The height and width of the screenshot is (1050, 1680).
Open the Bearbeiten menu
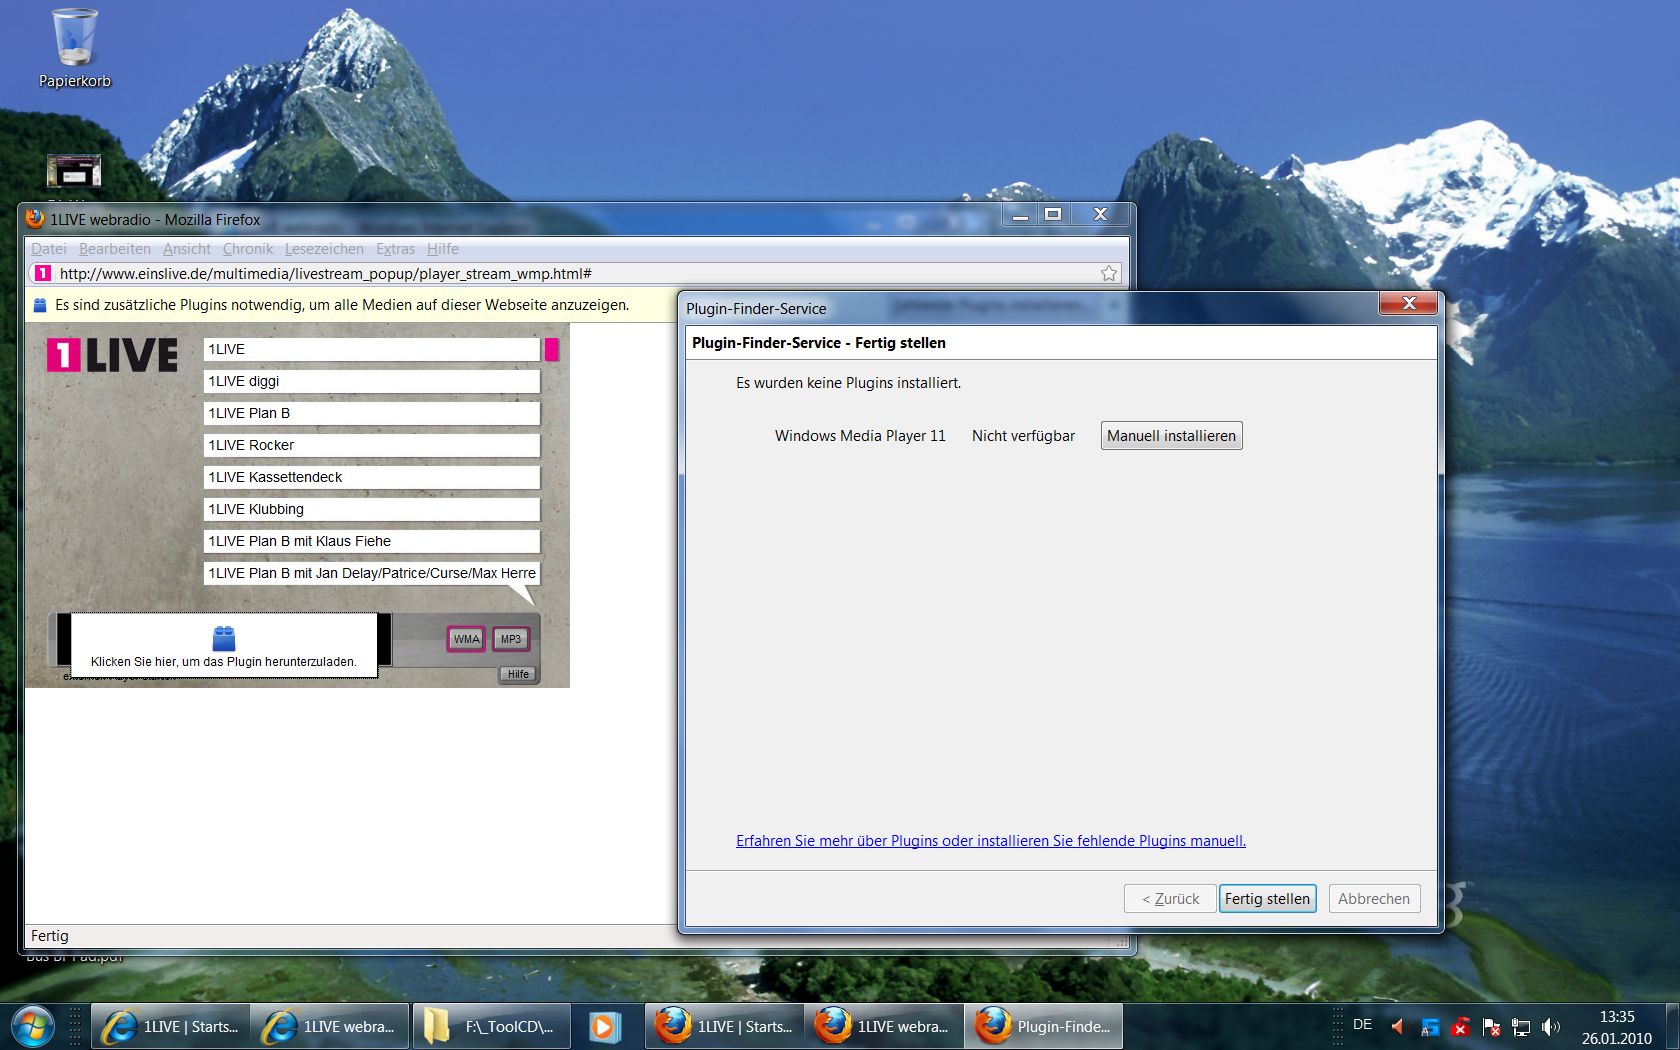click(x=115, y=249)
